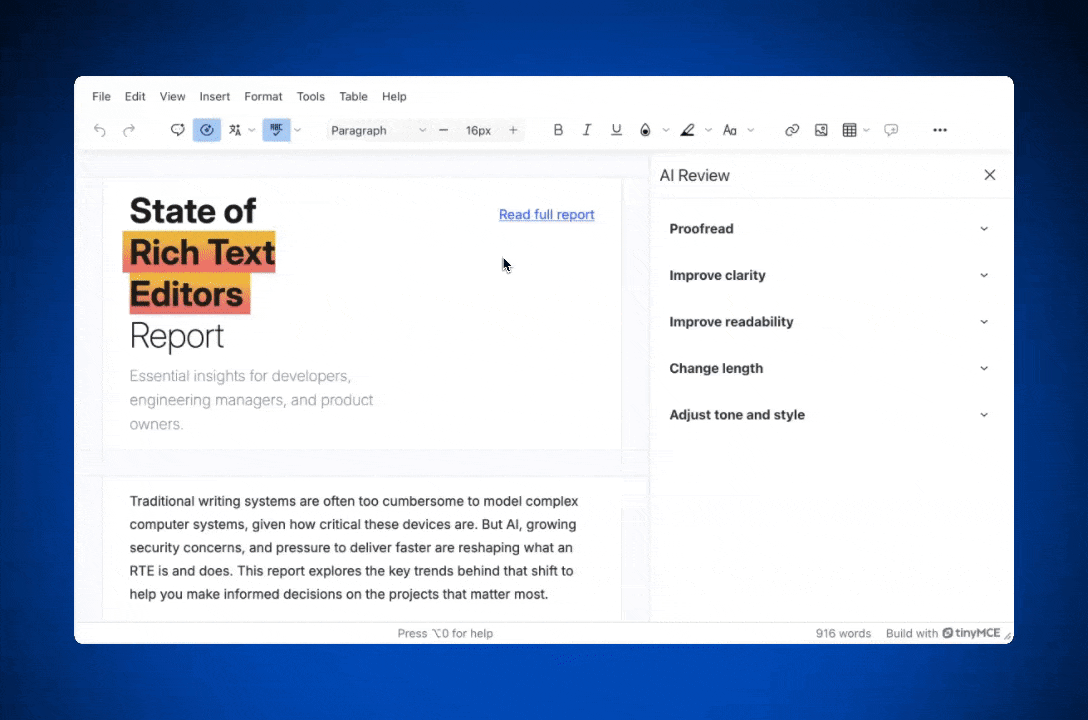
Task: Open the text color picker dropdown
Action: click(666, 130)
